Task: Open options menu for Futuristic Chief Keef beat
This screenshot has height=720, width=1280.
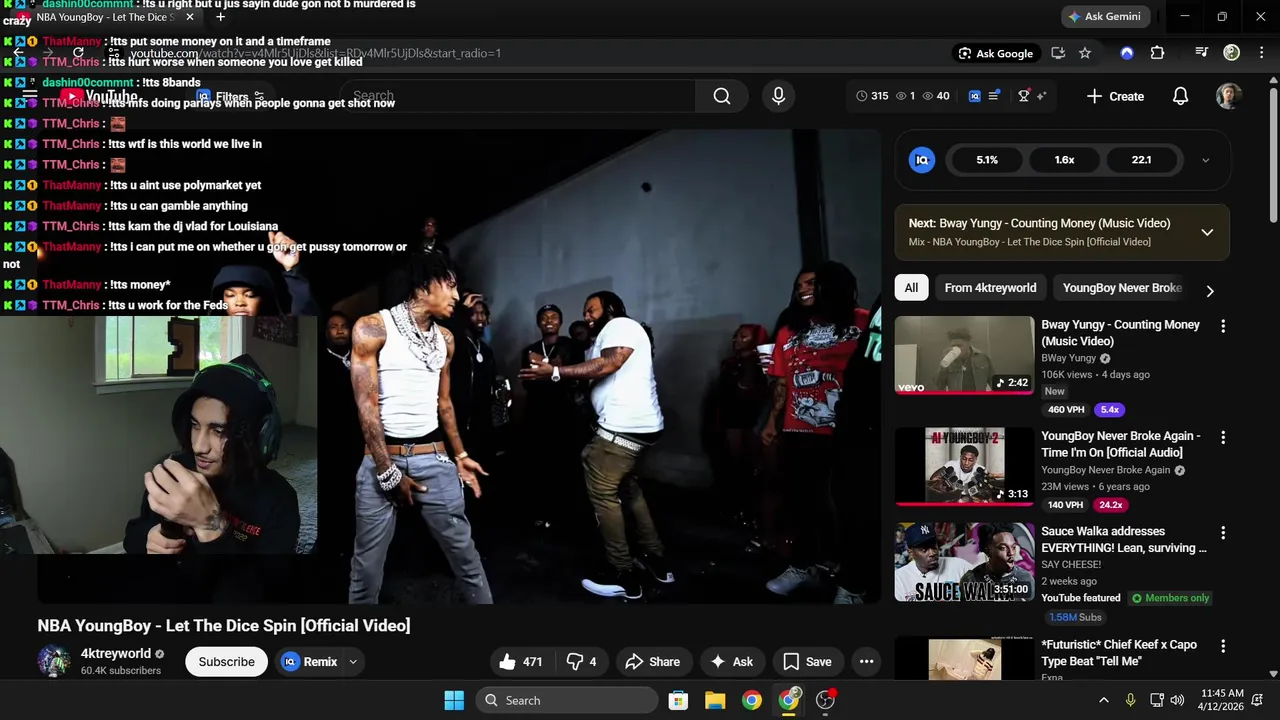Action: [1222, 646]
